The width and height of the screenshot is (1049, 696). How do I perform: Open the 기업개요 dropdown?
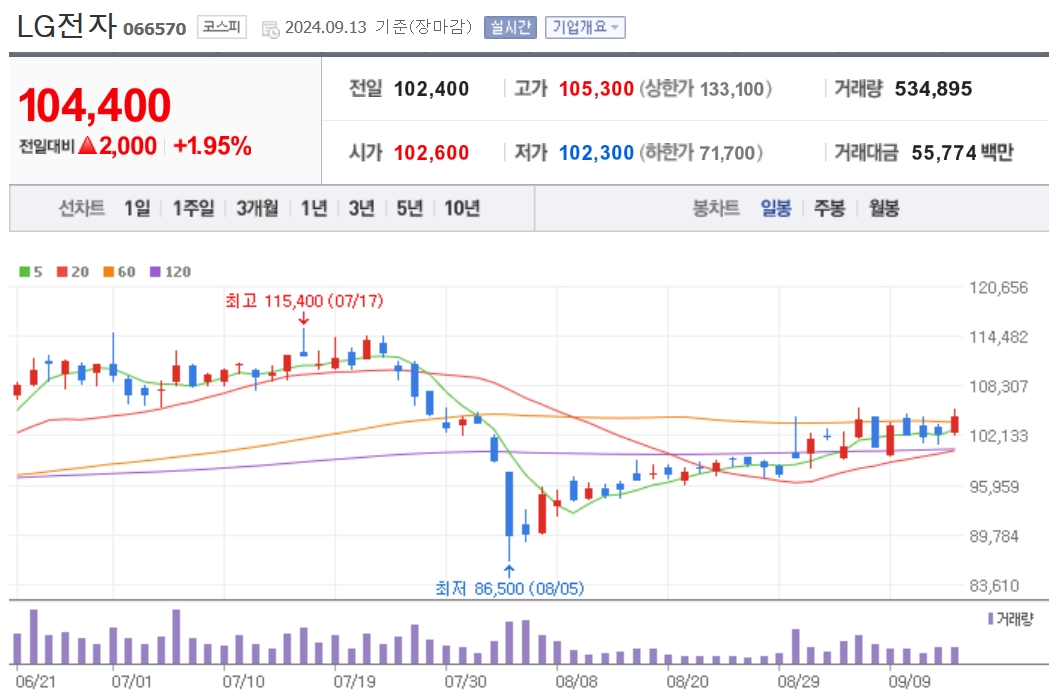pos(585,27)
